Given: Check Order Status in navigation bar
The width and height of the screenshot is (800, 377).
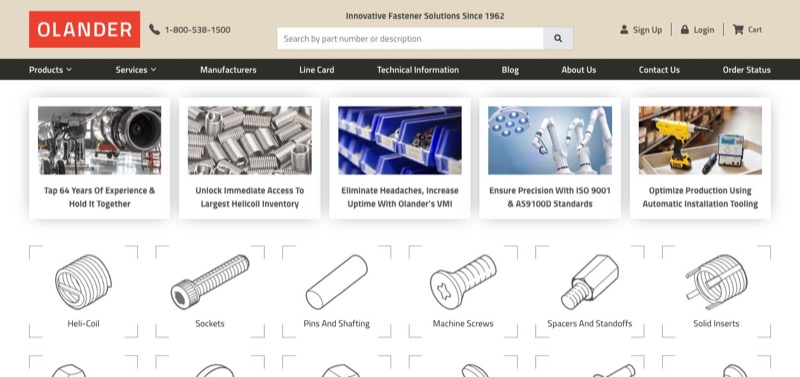Looking at the screenshot, I should click(746, 70).
